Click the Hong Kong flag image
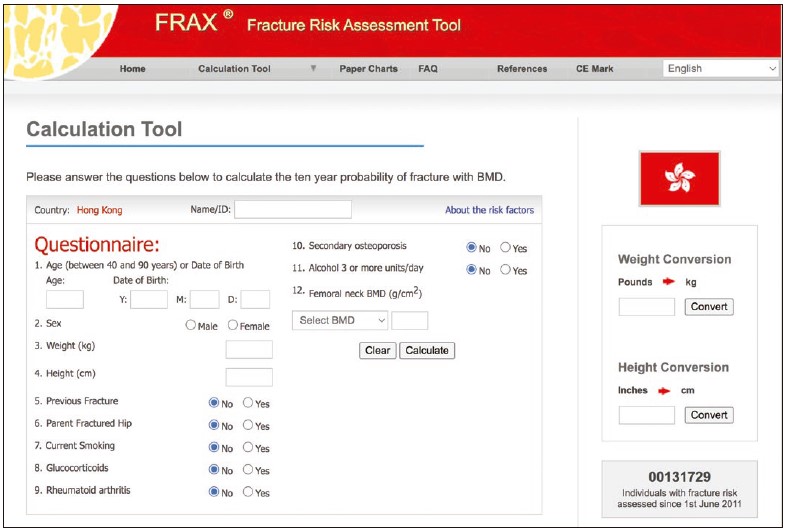 click(680, 179)
